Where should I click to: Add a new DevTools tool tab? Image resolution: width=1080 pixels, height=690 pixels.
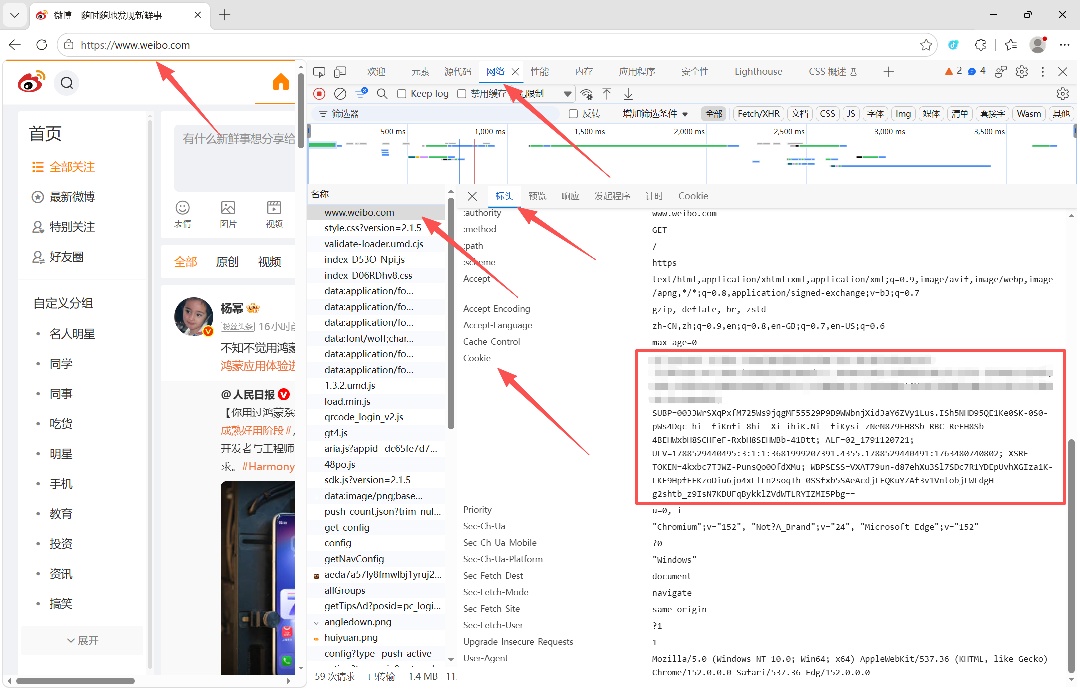(x=889, y=72)
